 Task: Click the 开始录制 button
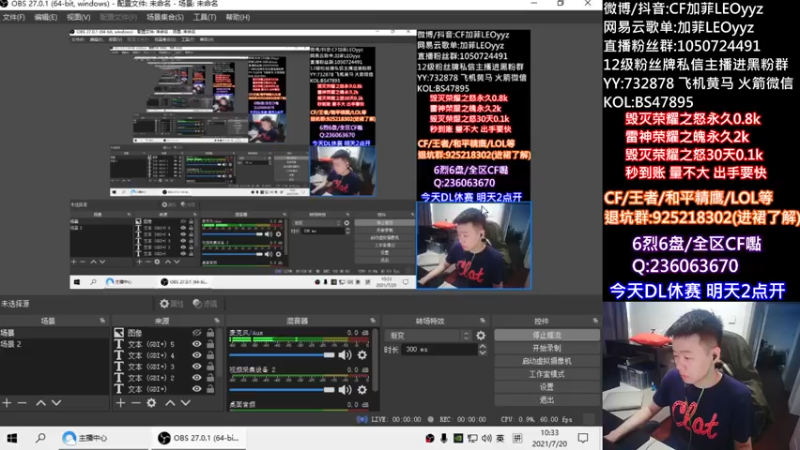pyautogui.click(x=546, y=348)
